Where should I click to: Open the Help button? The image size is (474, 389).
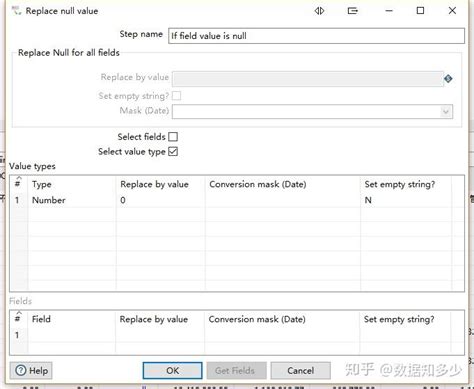coord(31,370)
